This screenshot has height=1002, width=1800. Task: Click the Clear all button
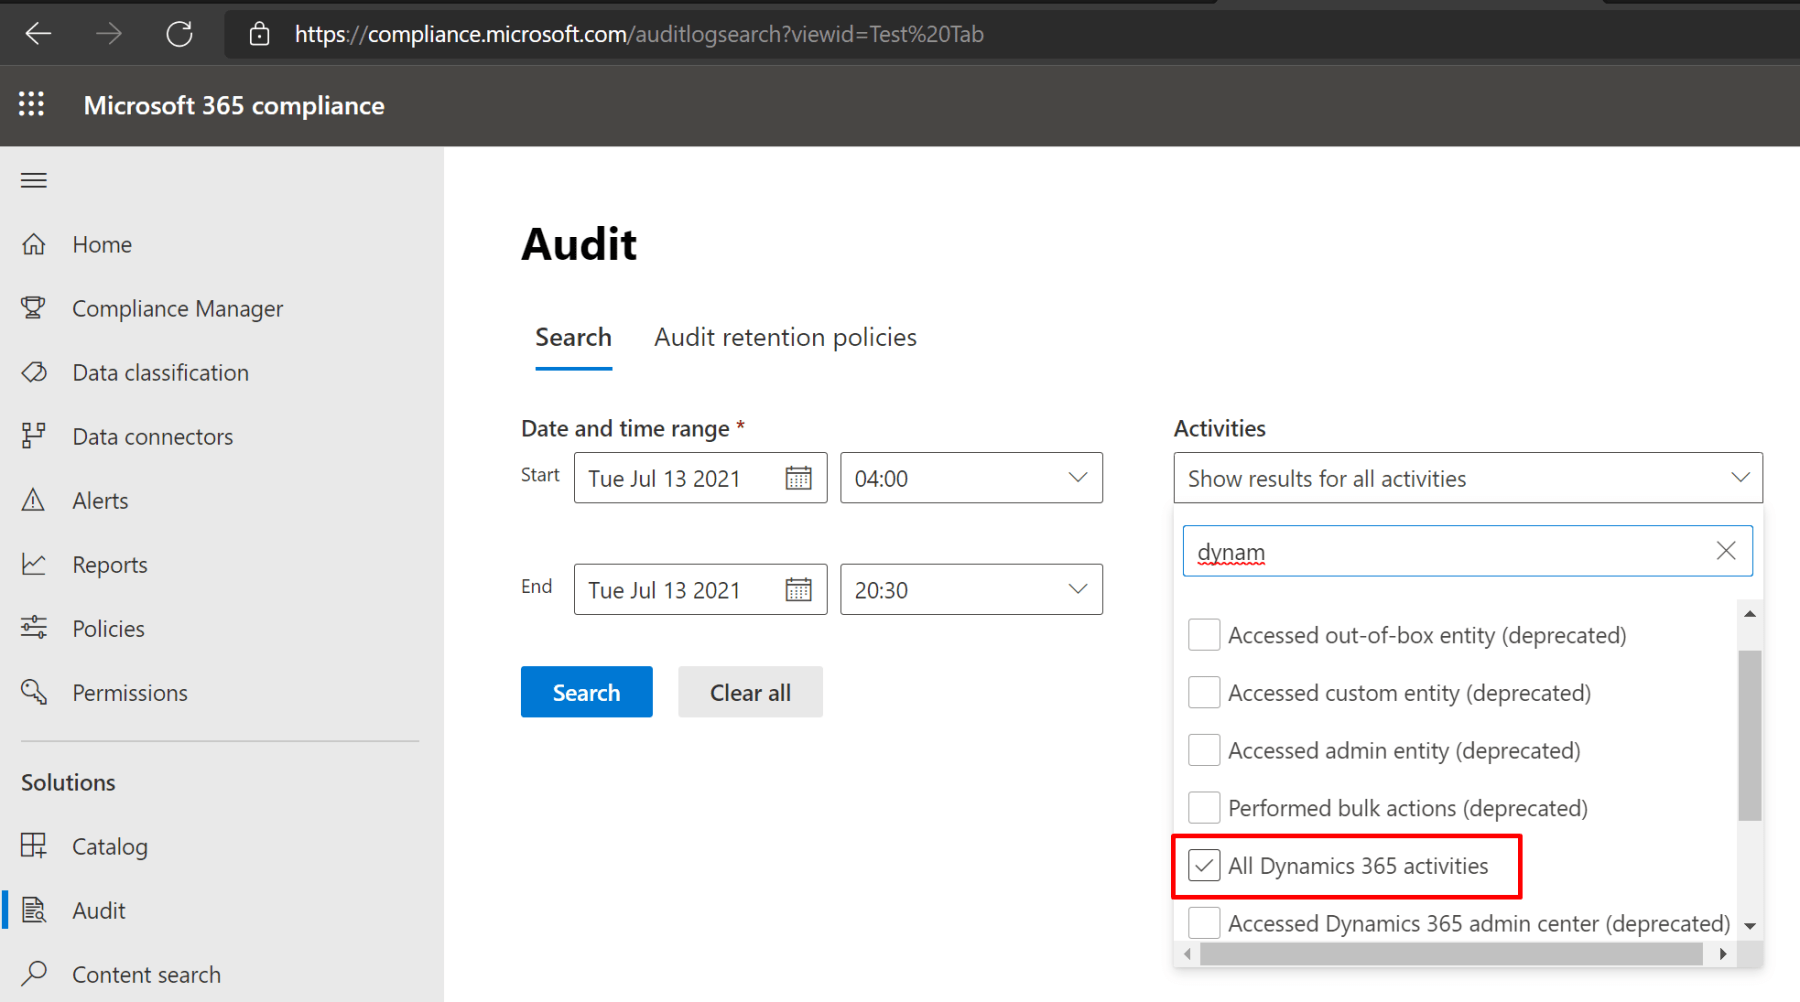click(750, 692)
